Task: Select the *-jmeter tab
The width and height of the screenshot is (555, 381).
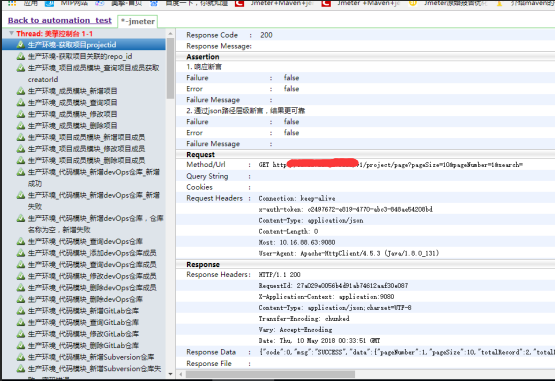Action: 138,21
